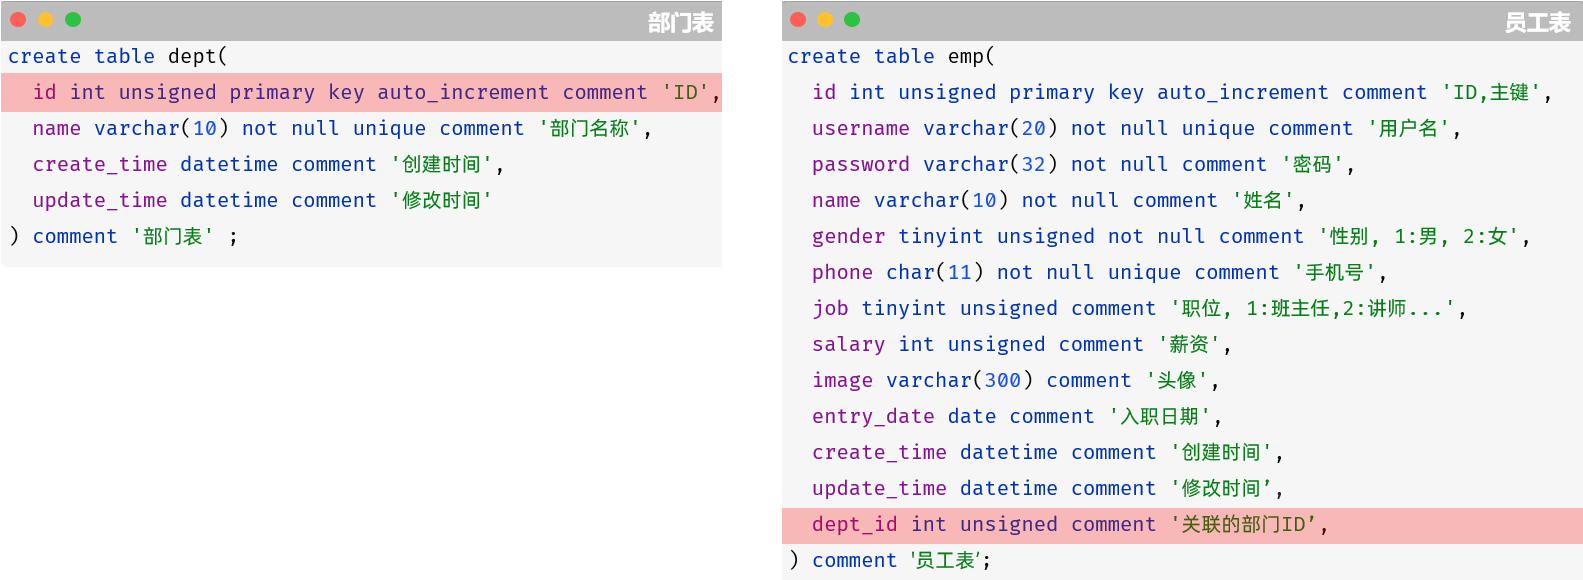The width and height of the screenshot is (1583, 580).
Task: Click the '入职日期' comment string
Action: click(x=1159, y=417)
